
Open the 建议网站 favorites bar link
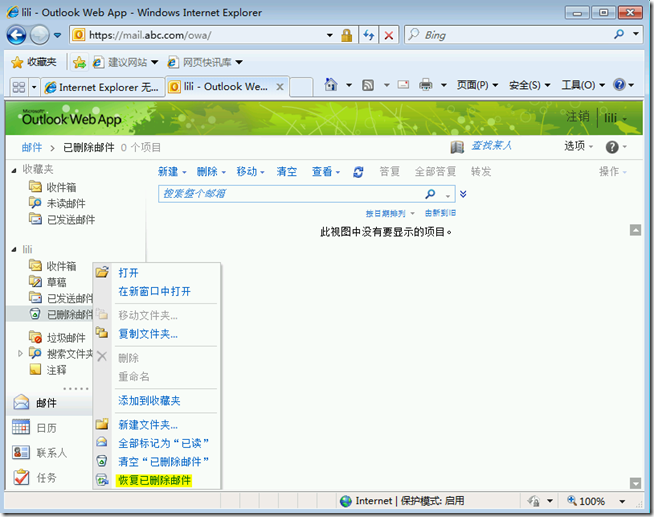(126, 63)
